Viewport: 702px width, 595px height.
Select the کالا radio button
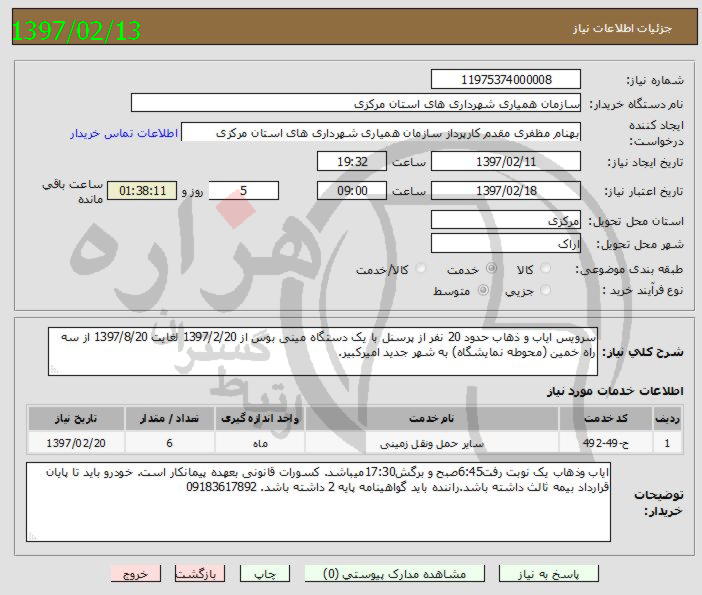(545, 269)
